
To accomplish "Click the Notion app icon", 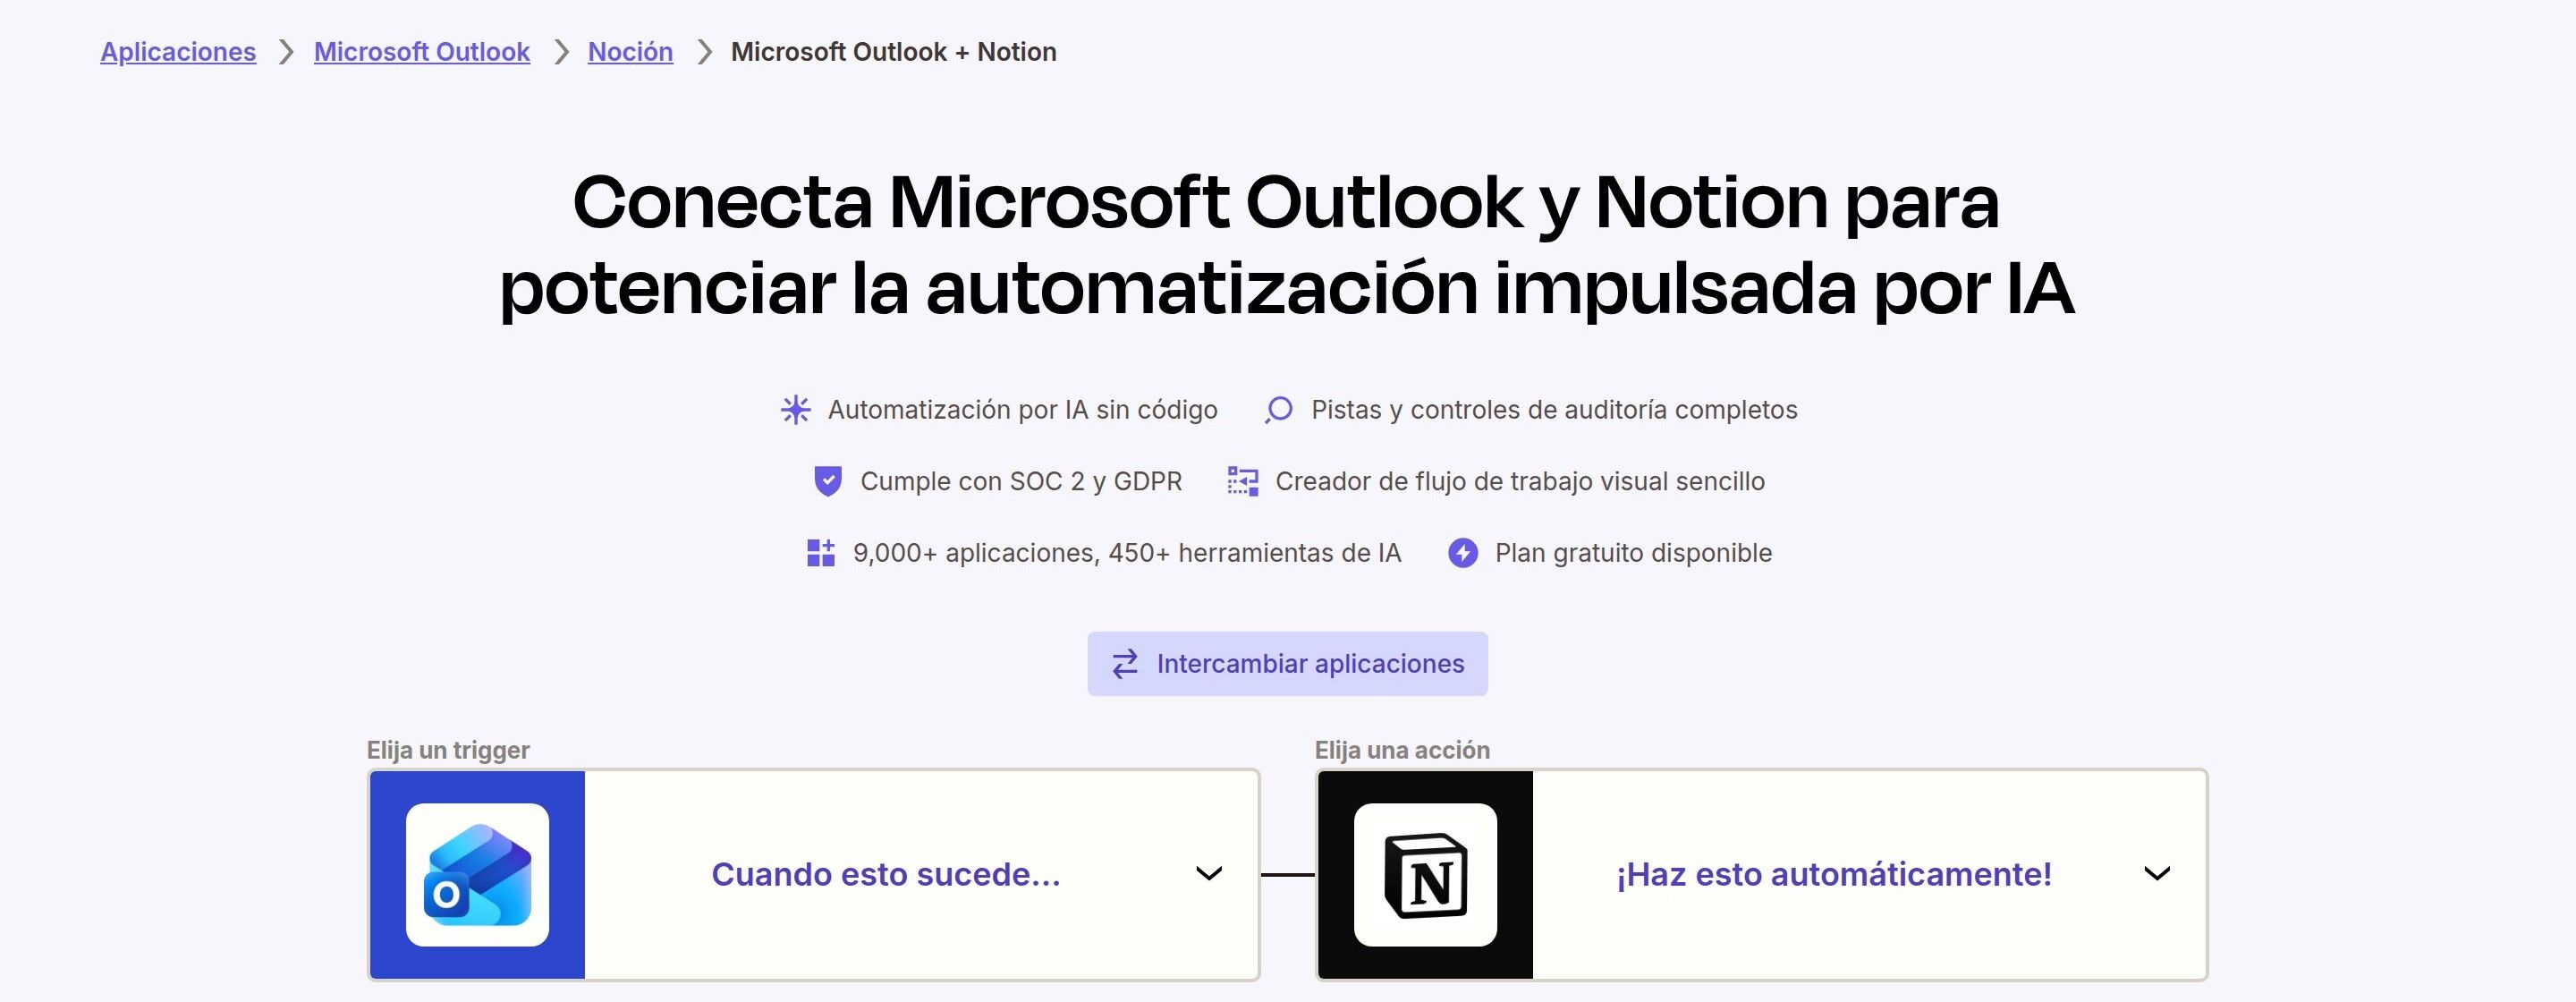I will click(x=1425, y=875).
